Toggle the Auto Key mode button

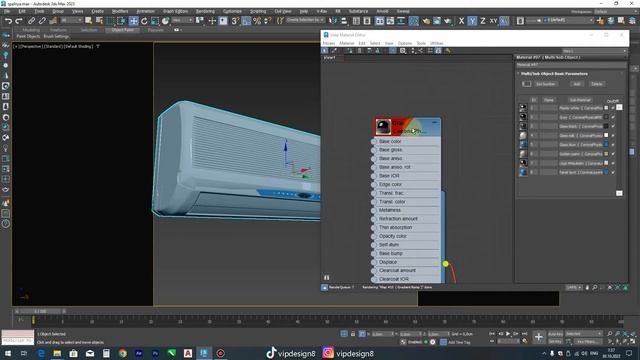click(556, 334)
